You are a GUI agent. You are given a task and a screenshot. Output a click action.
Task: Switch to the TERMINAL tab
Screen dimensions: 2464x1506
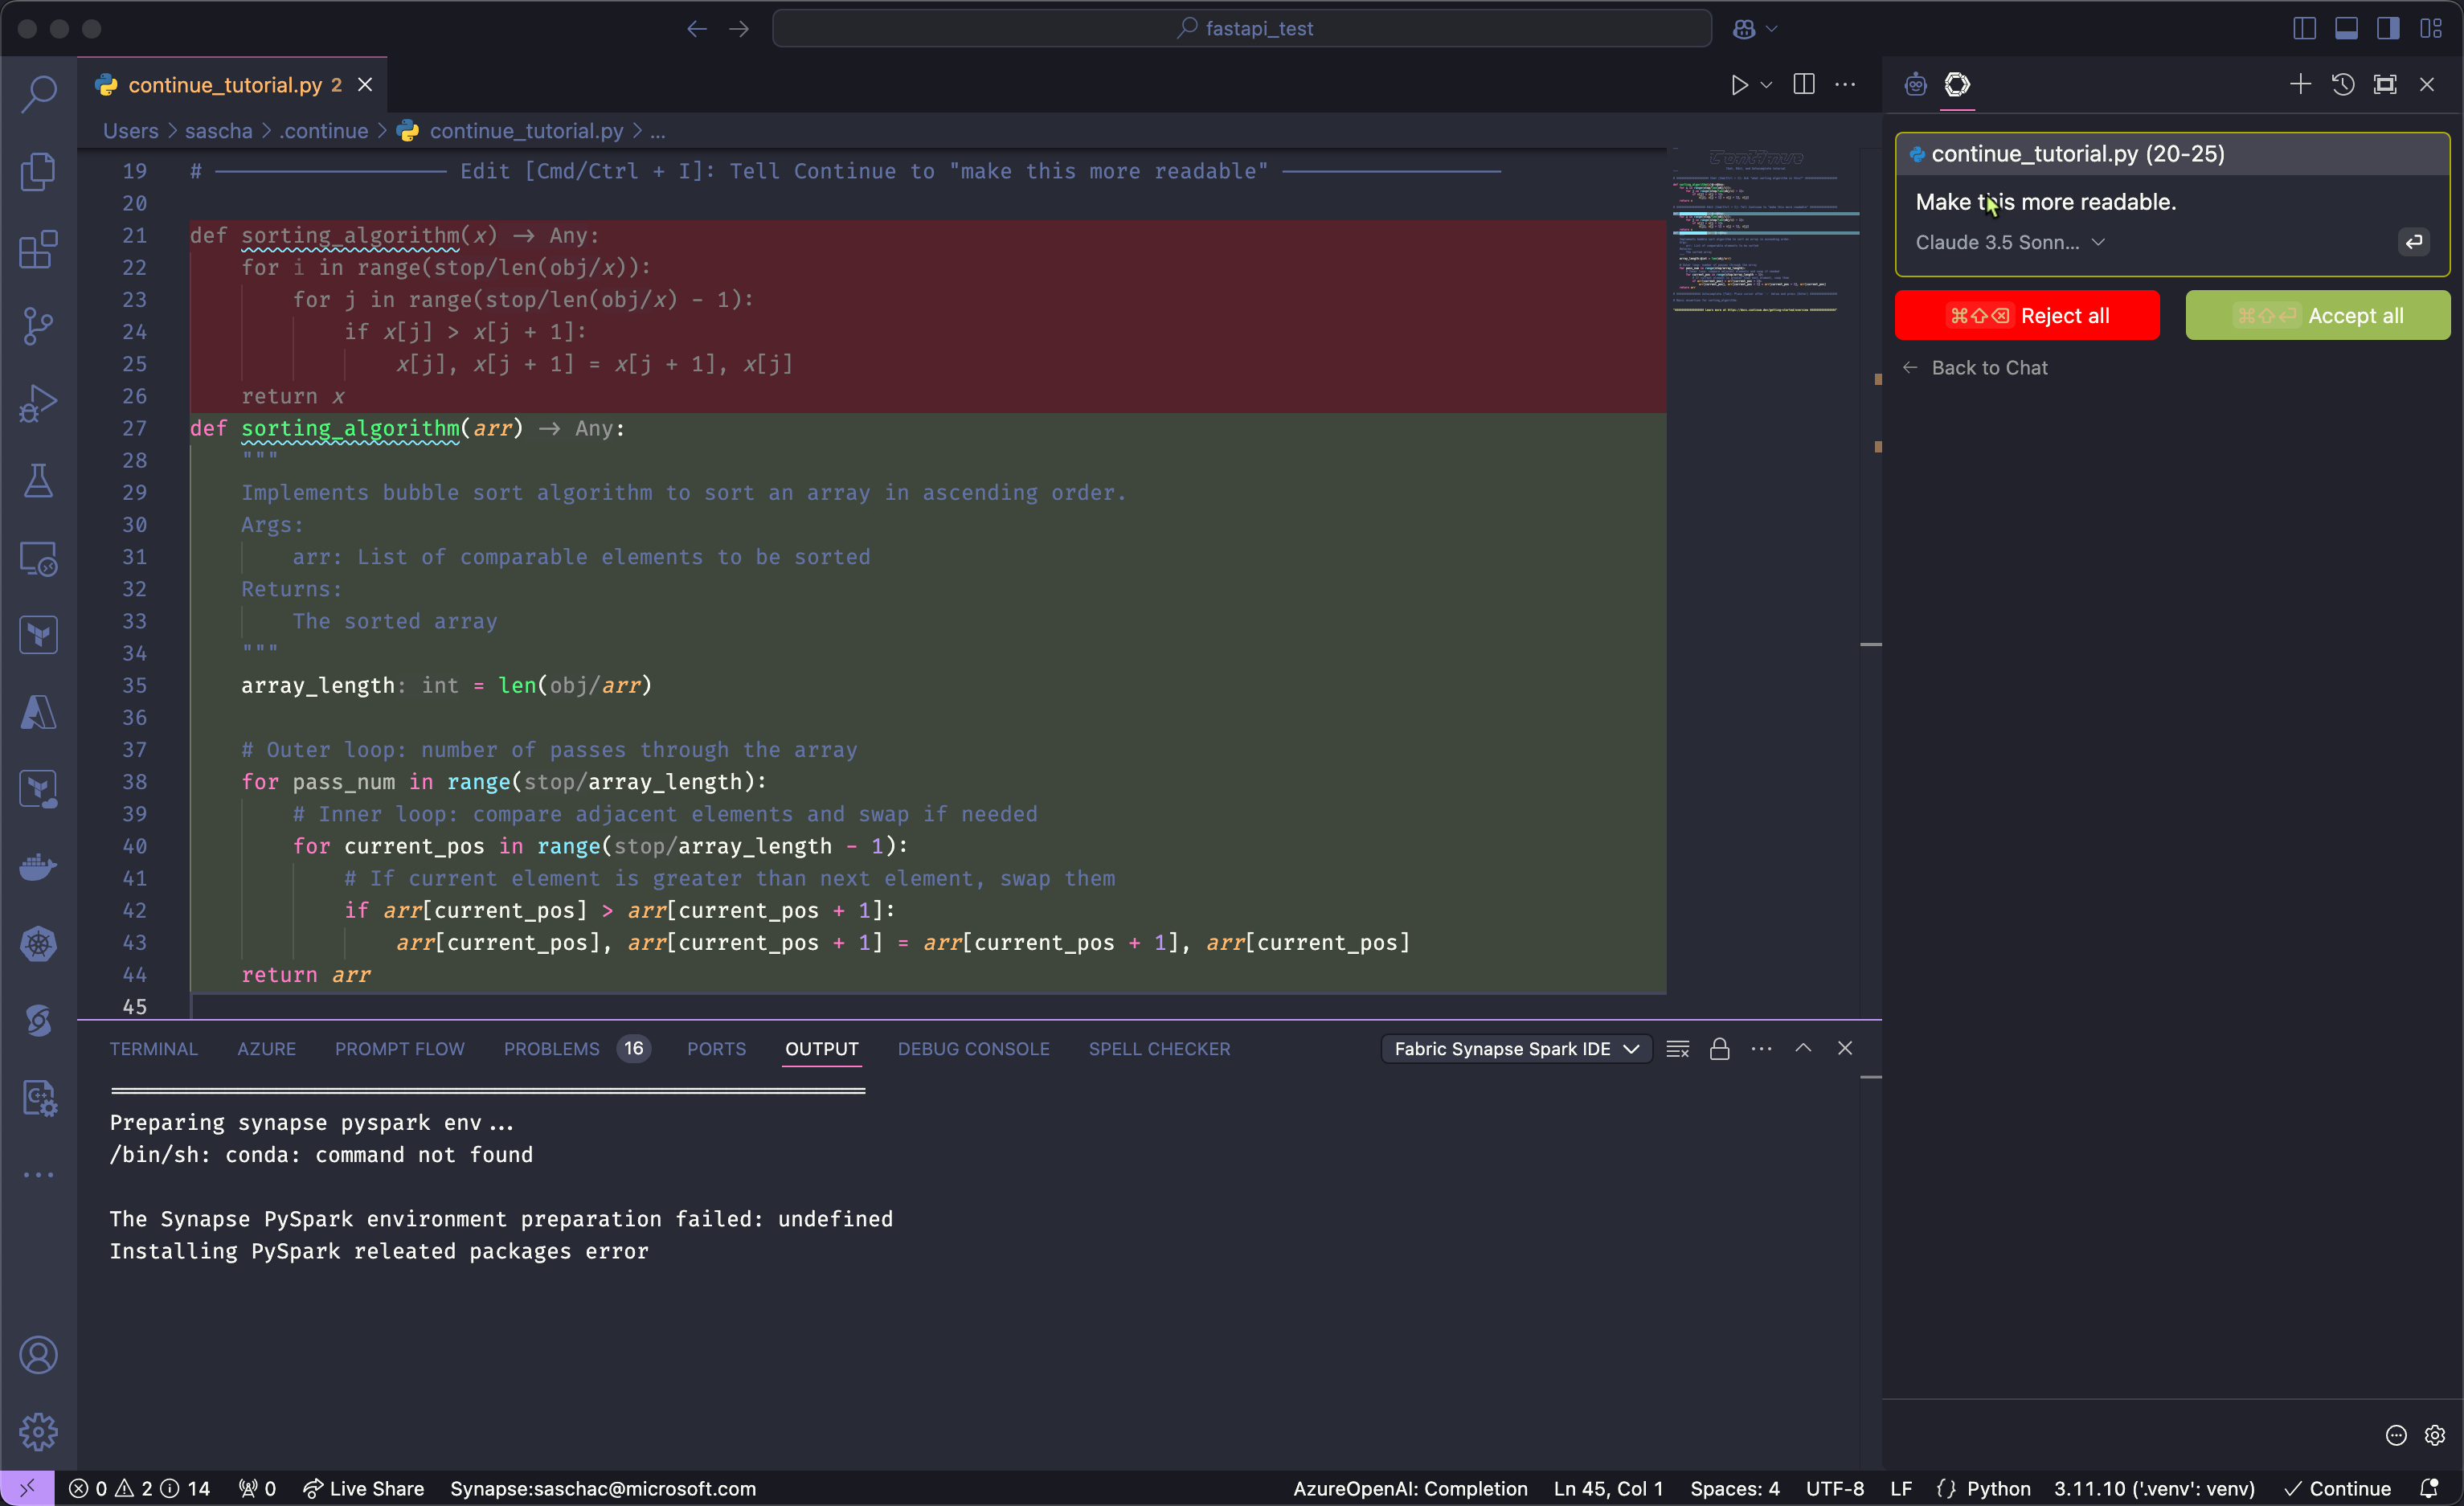(153, 1048)
